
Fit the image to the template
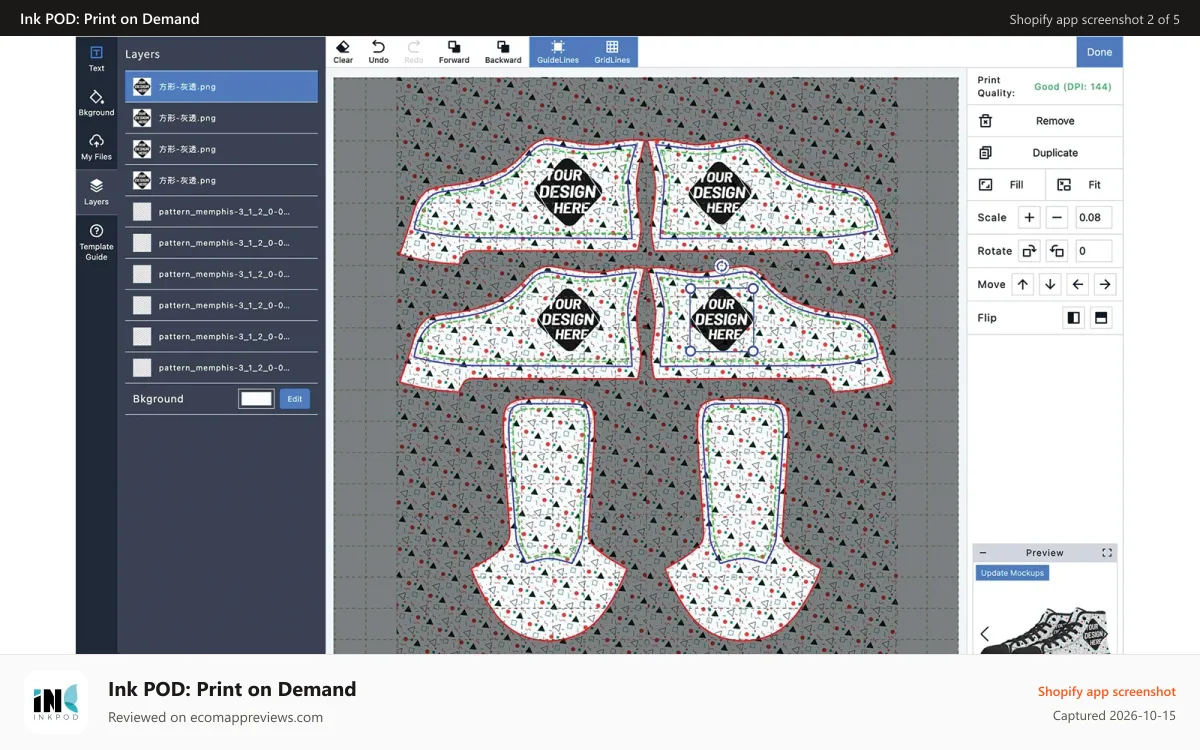coord(1084,185)
